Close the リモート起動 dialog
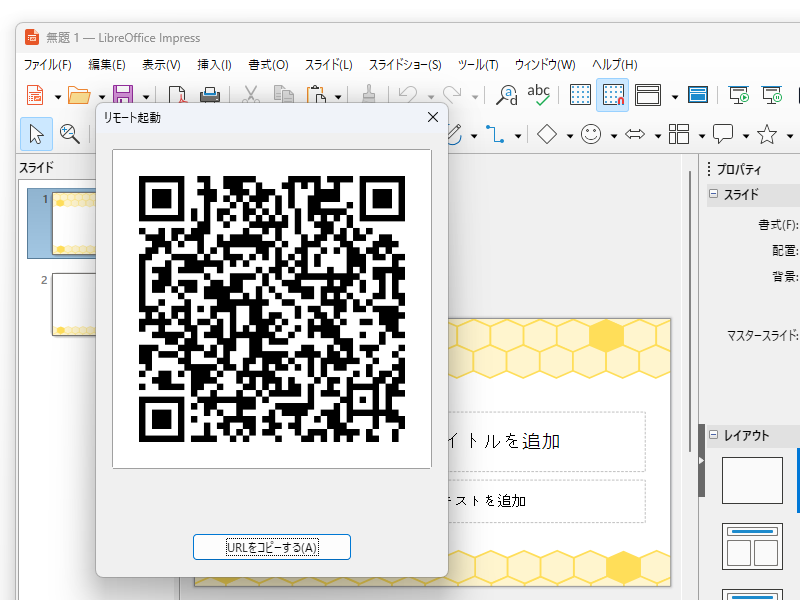800x600 pixels. [433, 117]
